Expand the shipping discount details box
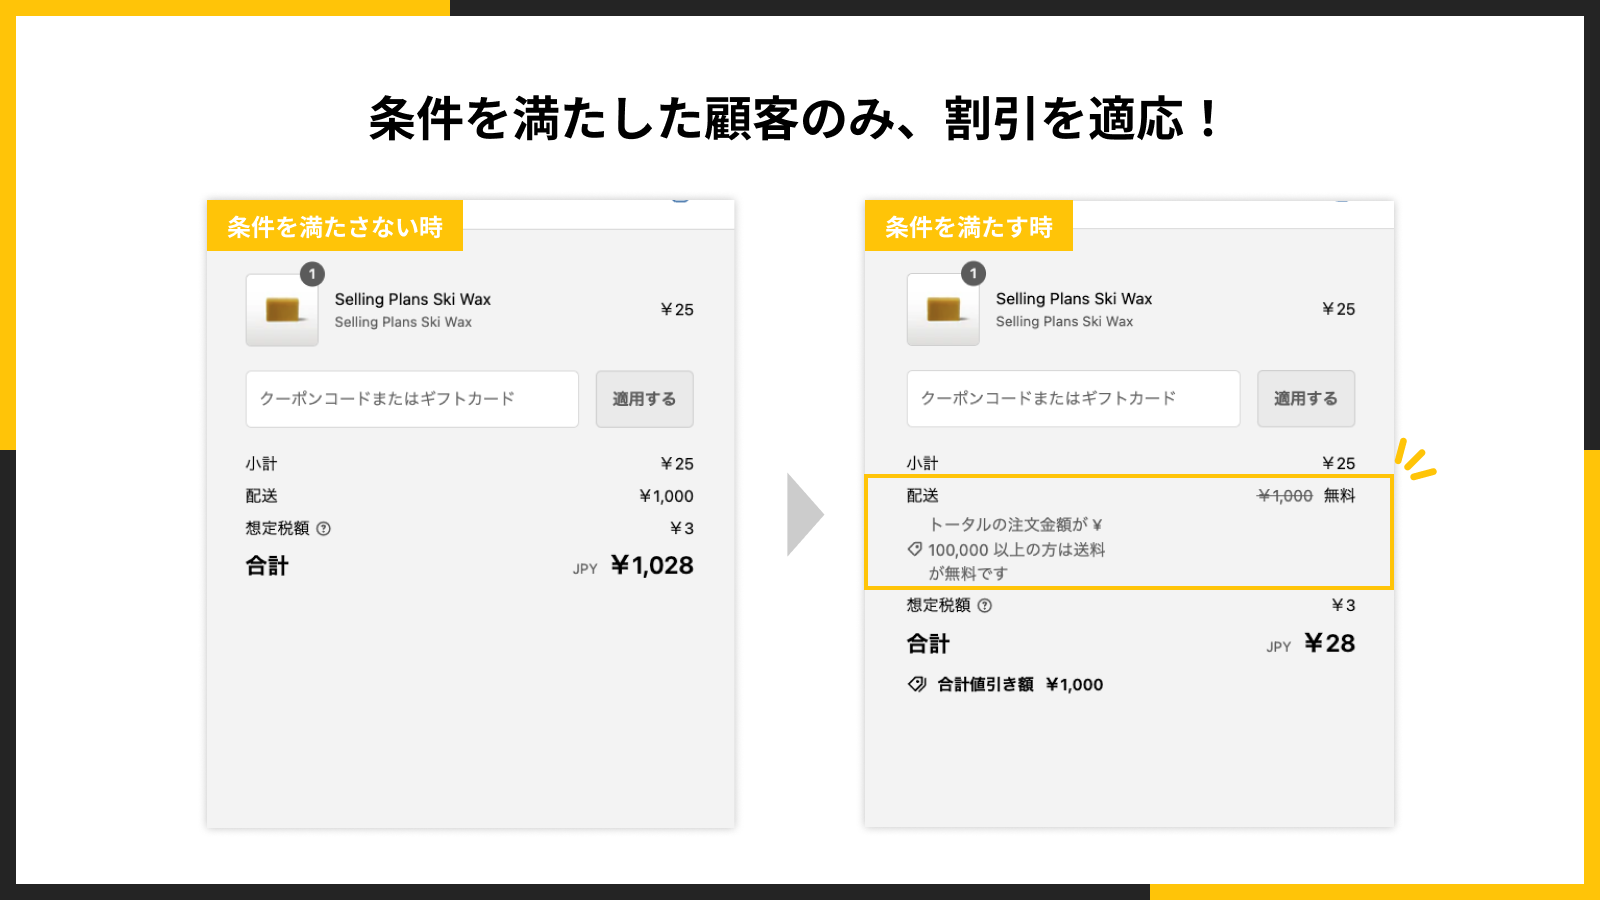The height and width of the screenshot is (900, 1600). 1130,533
